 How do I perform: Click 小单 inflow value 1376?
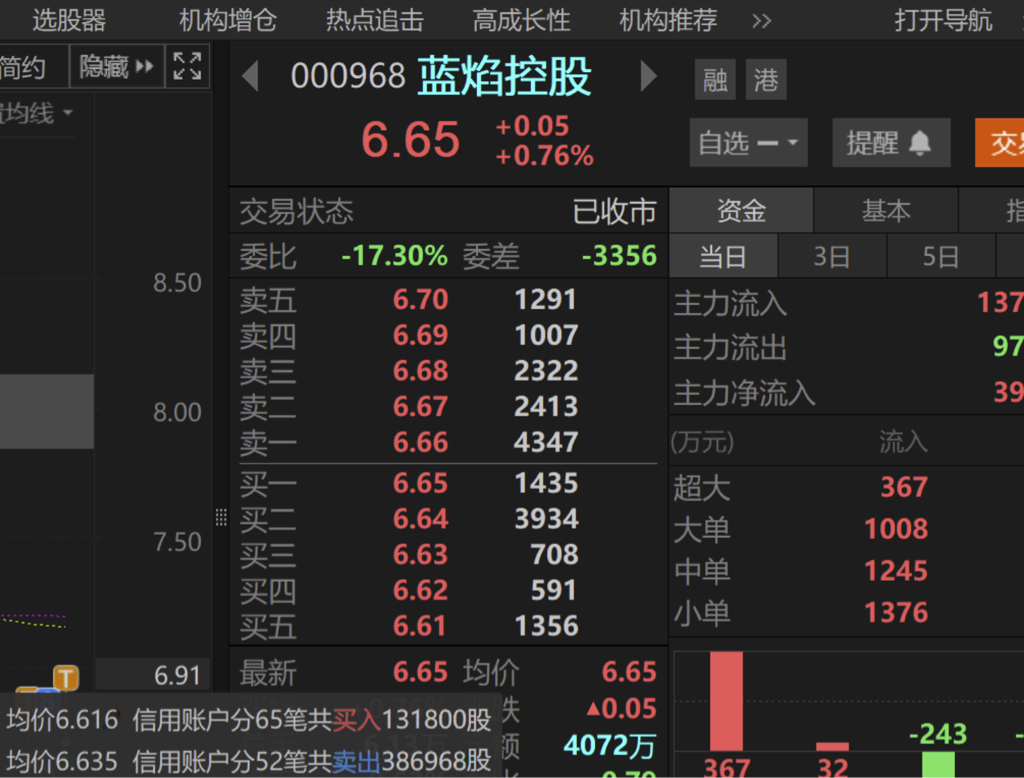click(x=896, y=613)
